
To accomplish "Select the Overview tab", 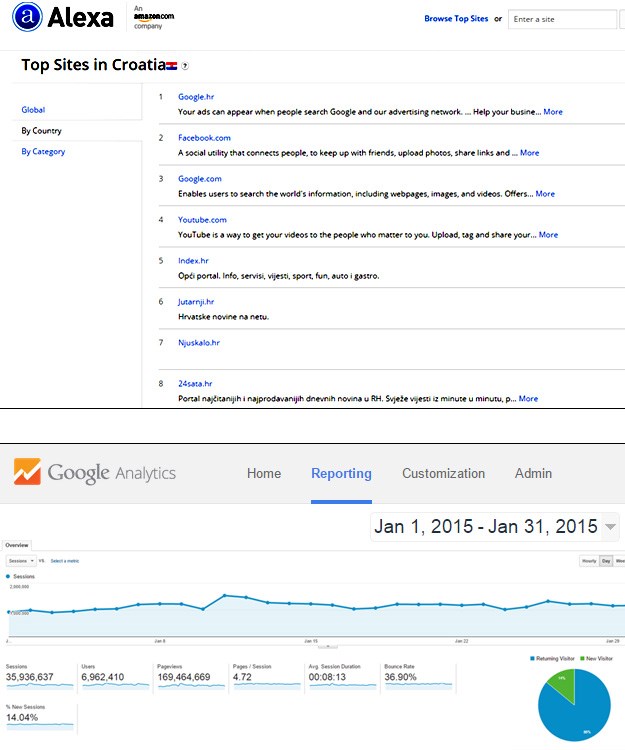I will 17,545.
